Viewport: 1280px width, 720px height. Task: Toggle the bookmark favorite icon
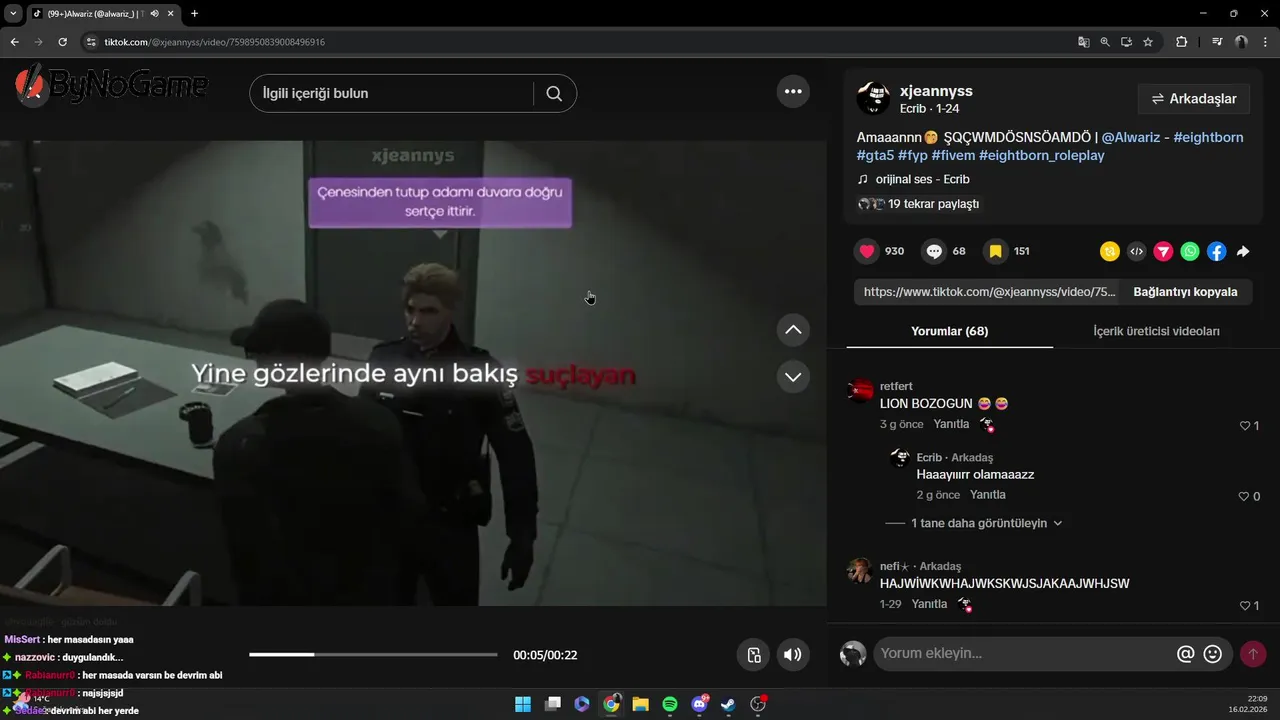click(996, 251)
